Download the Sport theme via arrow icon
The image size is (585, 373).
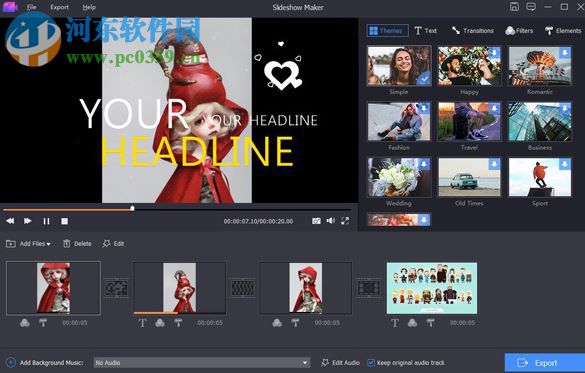click(565, 164)
